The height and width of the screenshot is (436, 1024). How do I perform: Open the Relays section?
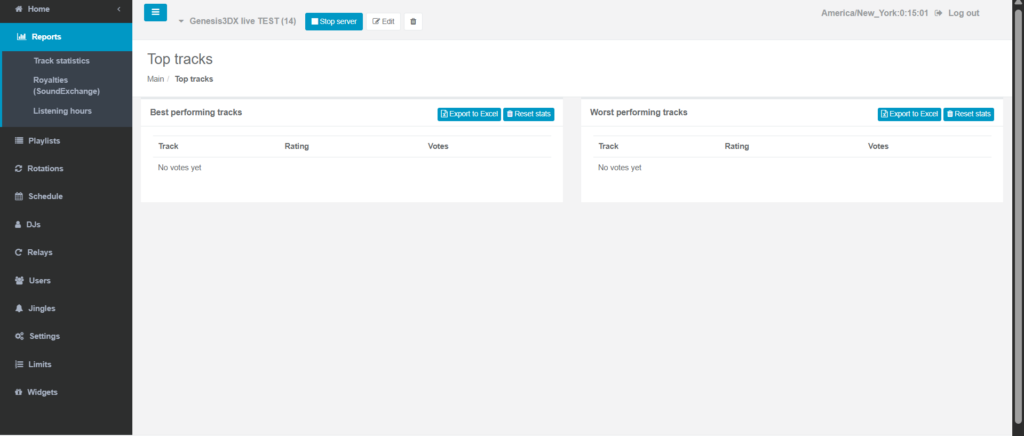pyautogui.click(x=40, y=253)
